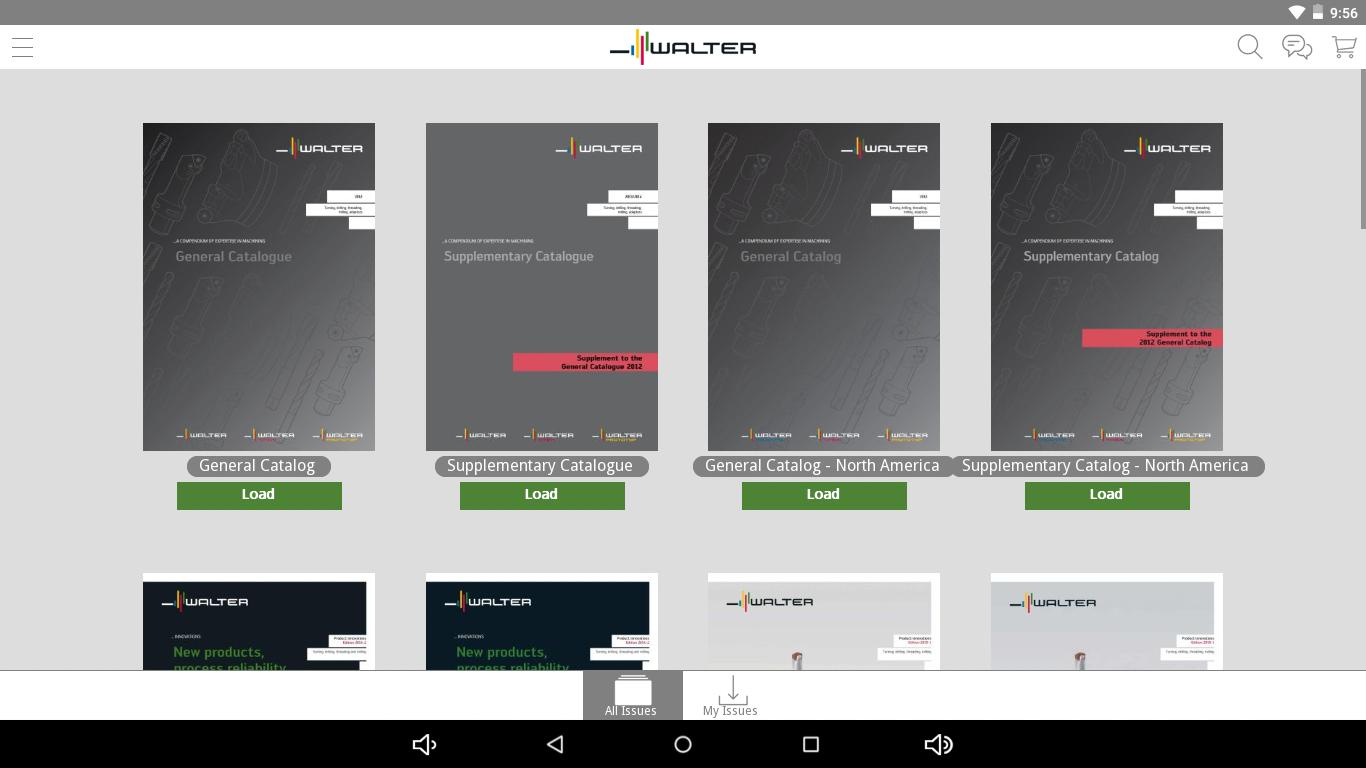Click the vertical scrollbar on right edge
The image size is (1366, 768).
click(1362, 150)
